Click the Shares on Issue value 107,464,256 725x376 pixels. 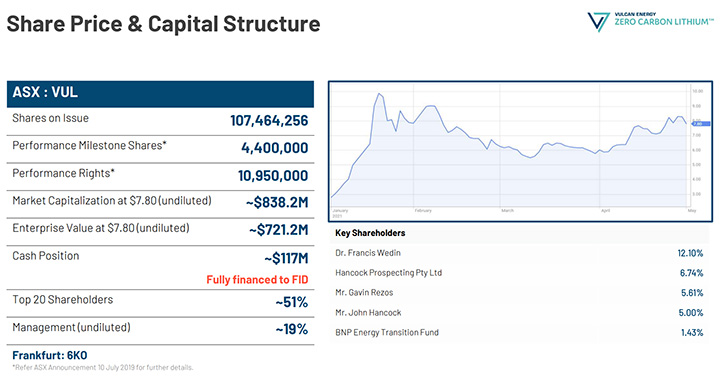click(269, 121)
